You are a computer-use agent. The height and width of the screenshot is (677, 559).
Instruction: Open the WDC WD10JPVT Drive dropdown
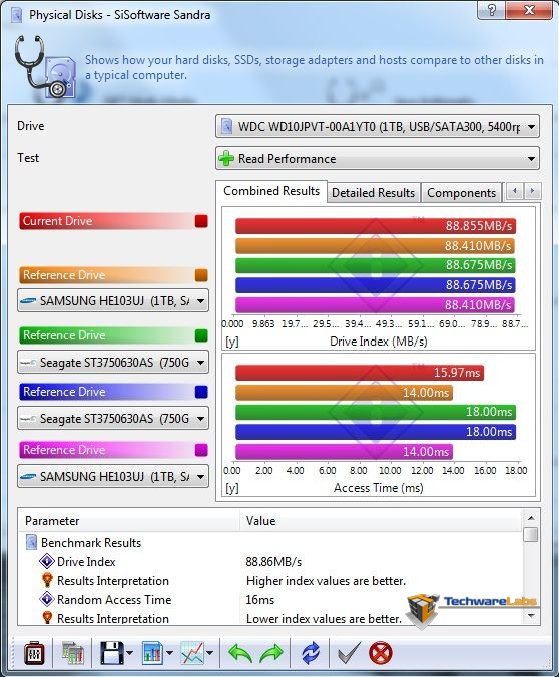(377, 127)
